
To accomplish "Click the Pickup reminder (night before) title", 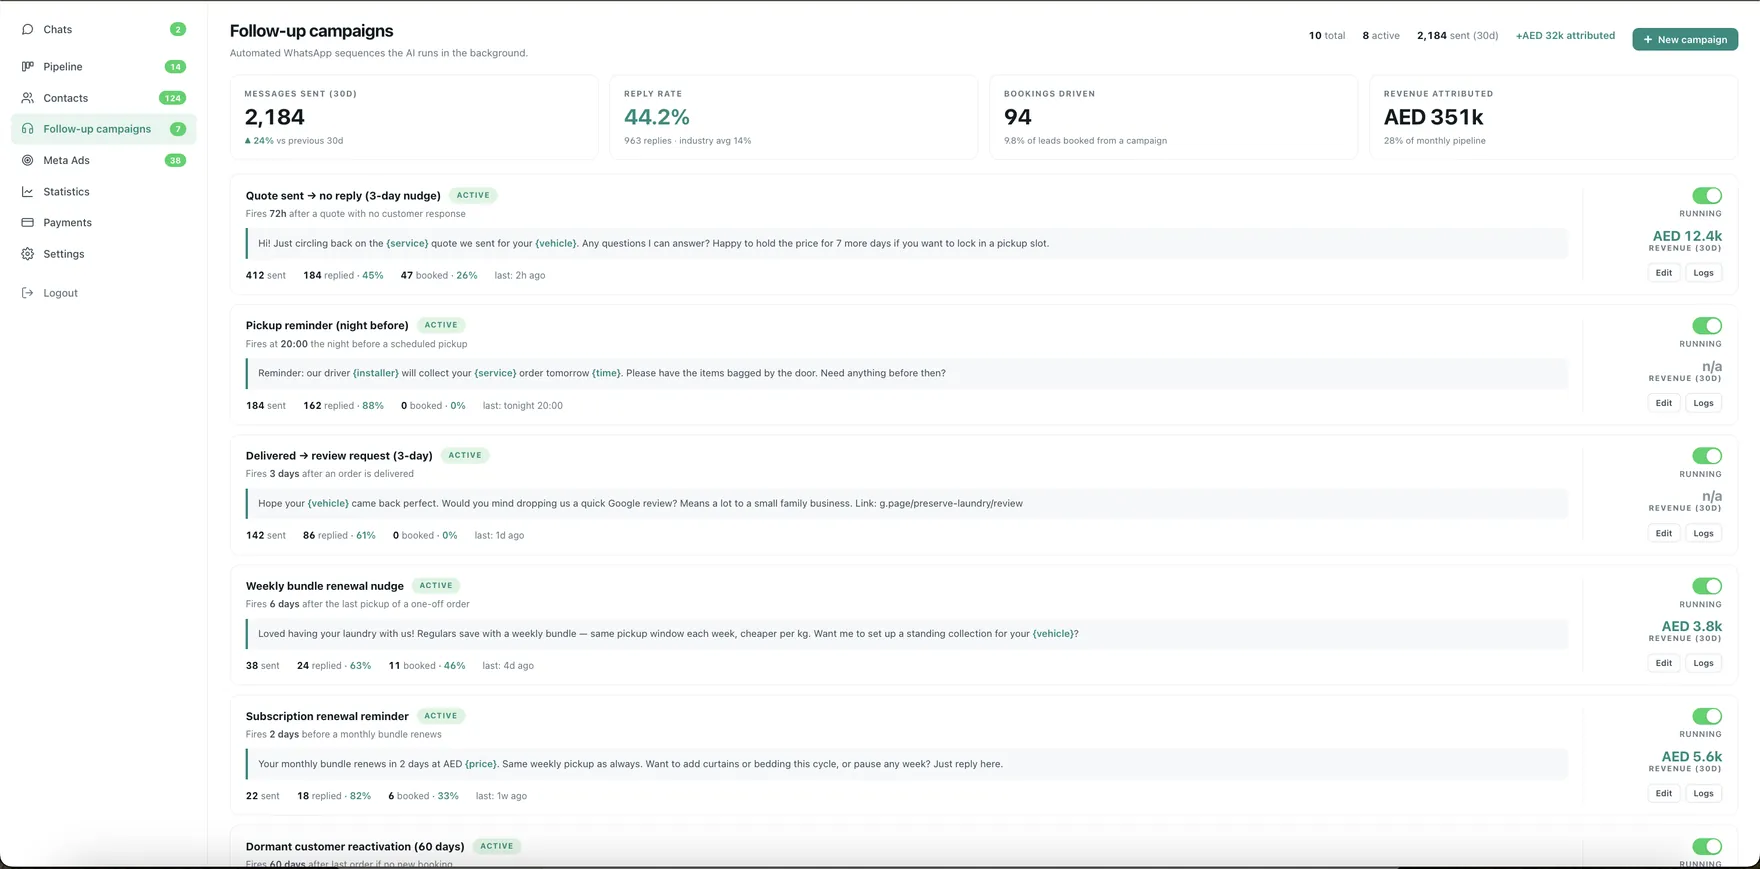I will coord(327,325).
